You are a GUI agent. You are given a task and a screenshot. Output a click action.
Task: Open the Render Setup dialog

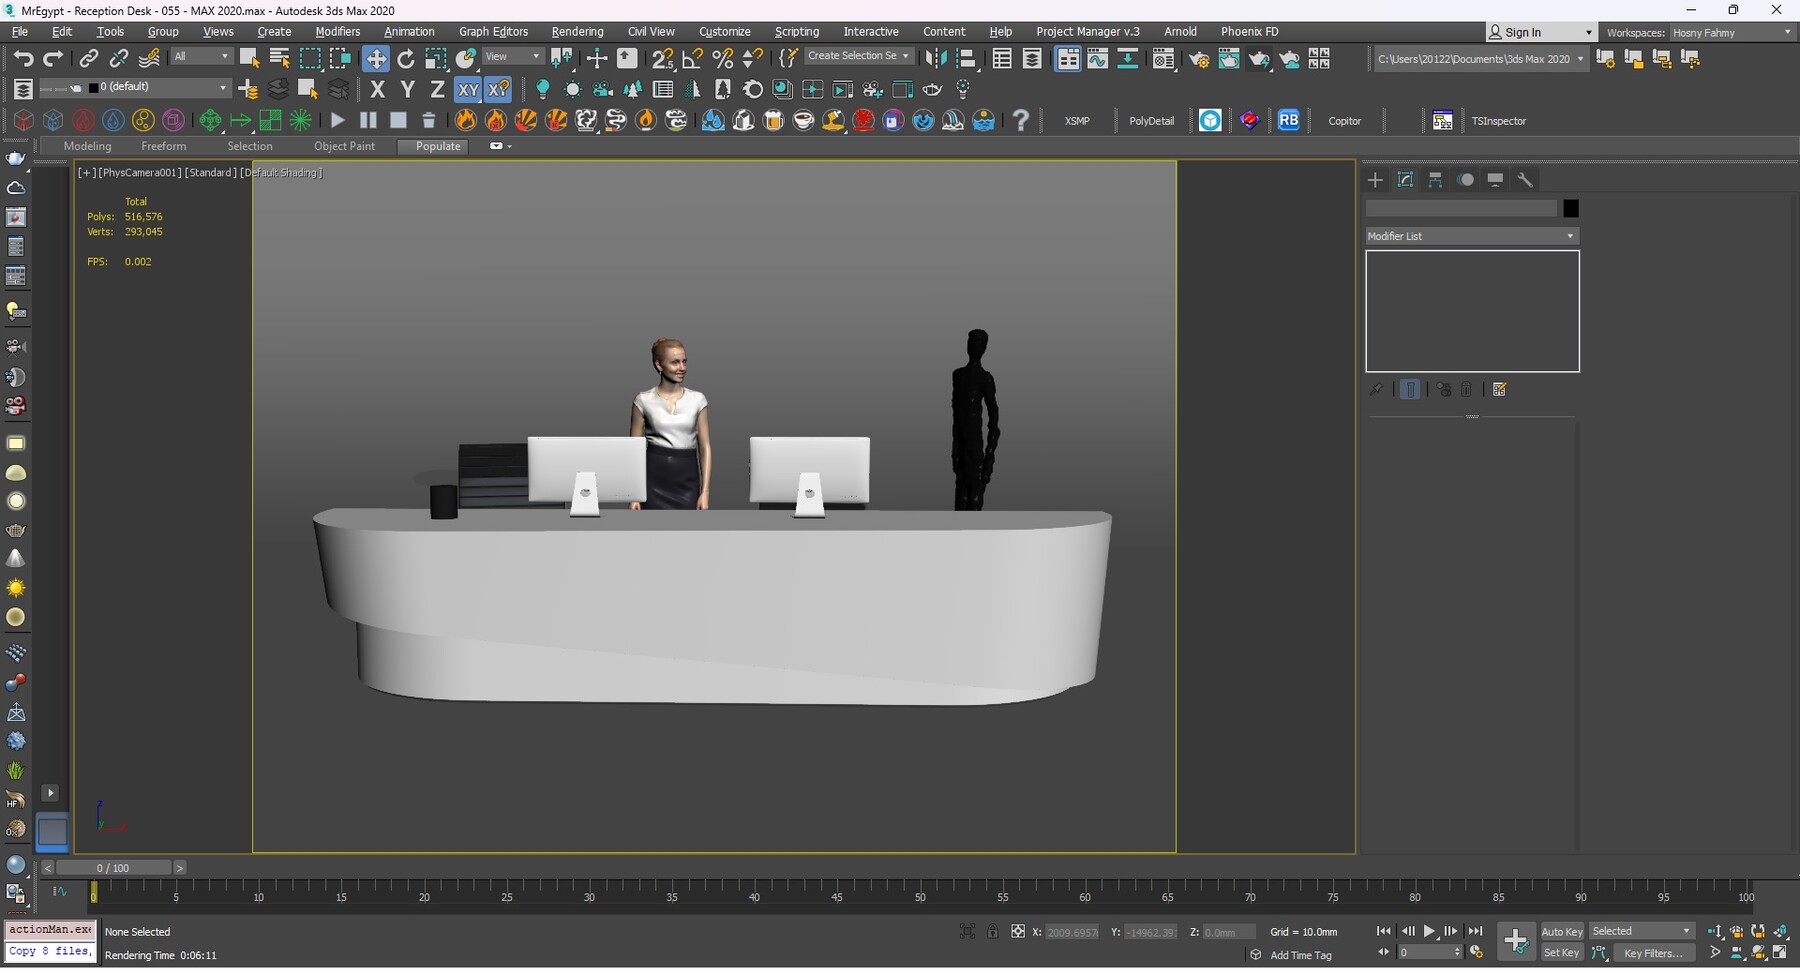coord(1200,59)
